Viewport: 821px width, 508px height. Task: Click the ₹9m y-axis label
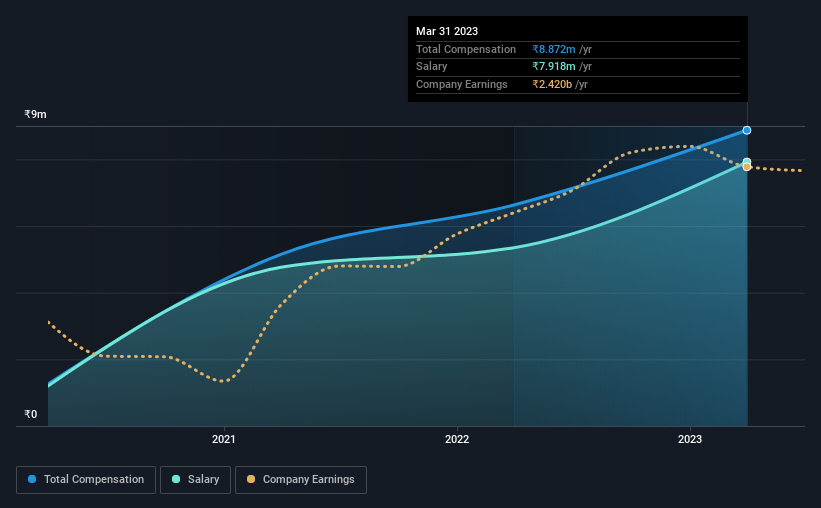(x=35, y=114)
